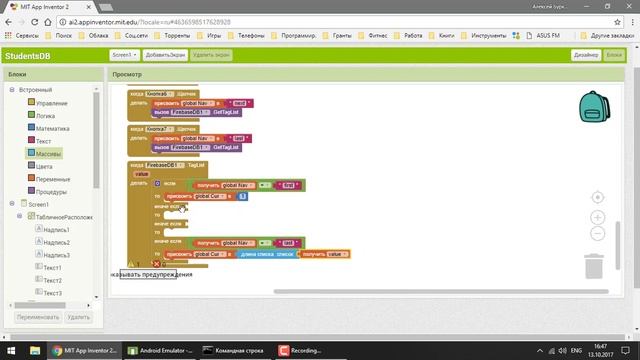The height and width of the screenshot is (360, 640).
Task: Click the GetTagList call block under Кнопка6
Action: [197, 112]
